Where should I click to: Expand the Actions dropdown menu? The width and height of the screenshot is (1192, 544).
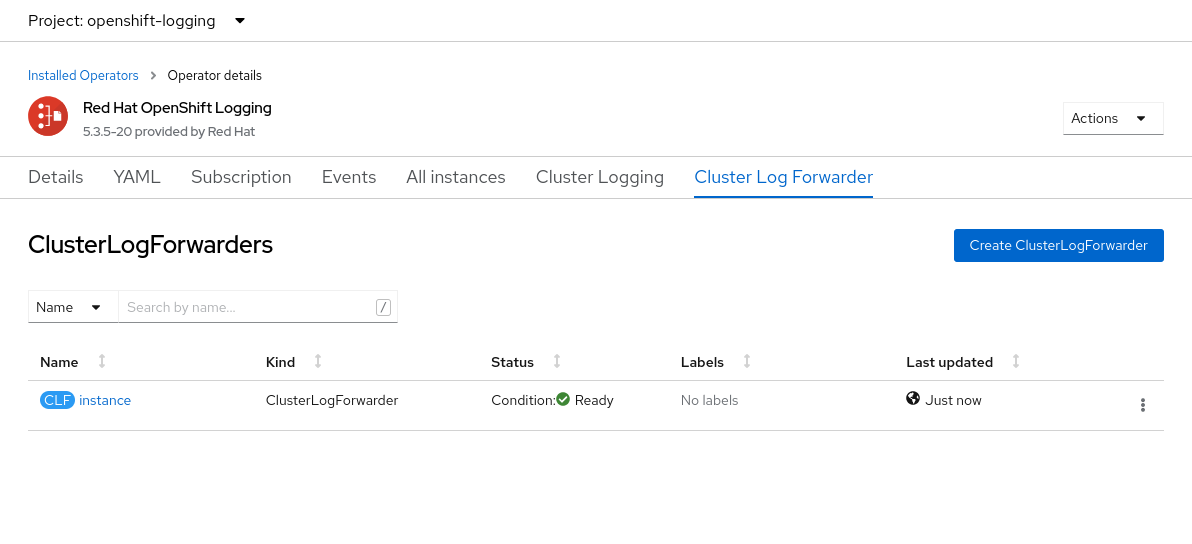coord(1113,118)
